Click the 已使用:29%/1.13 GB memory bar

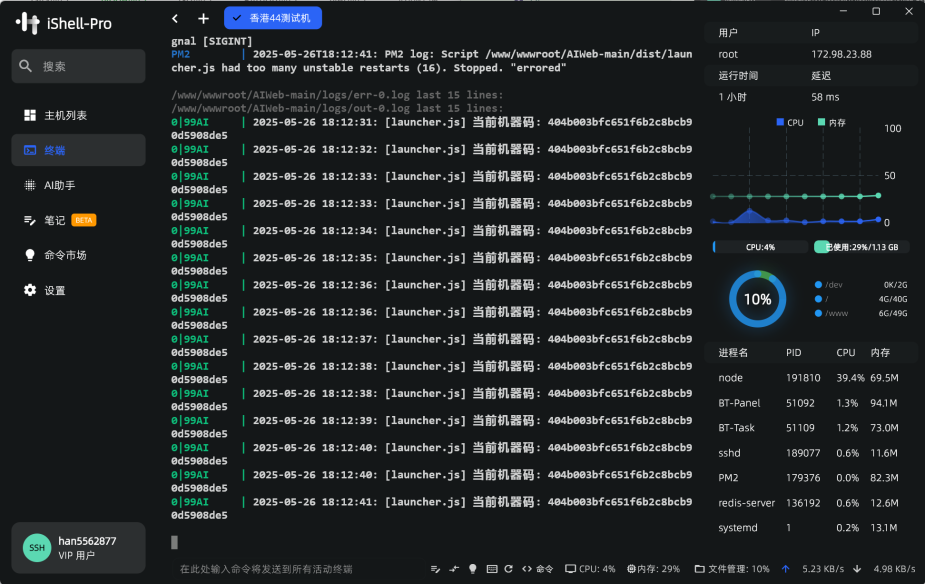[861, 247]
